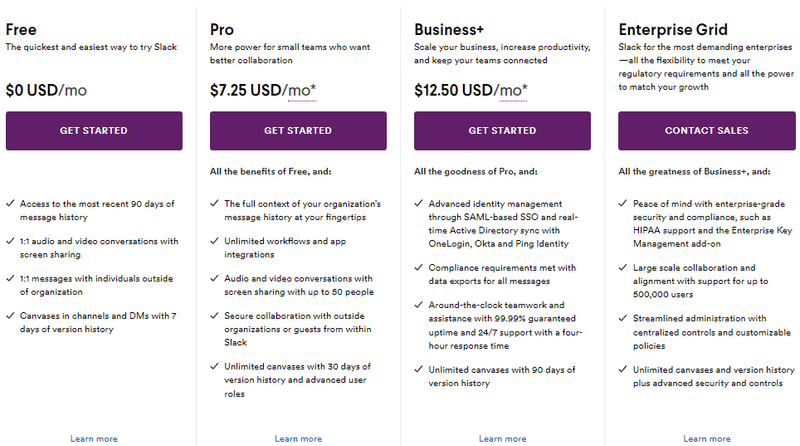Click underlined /mo* in the $7.25 price
The height and width of the screenshot is (446, 800).
[x=303, y=91]
